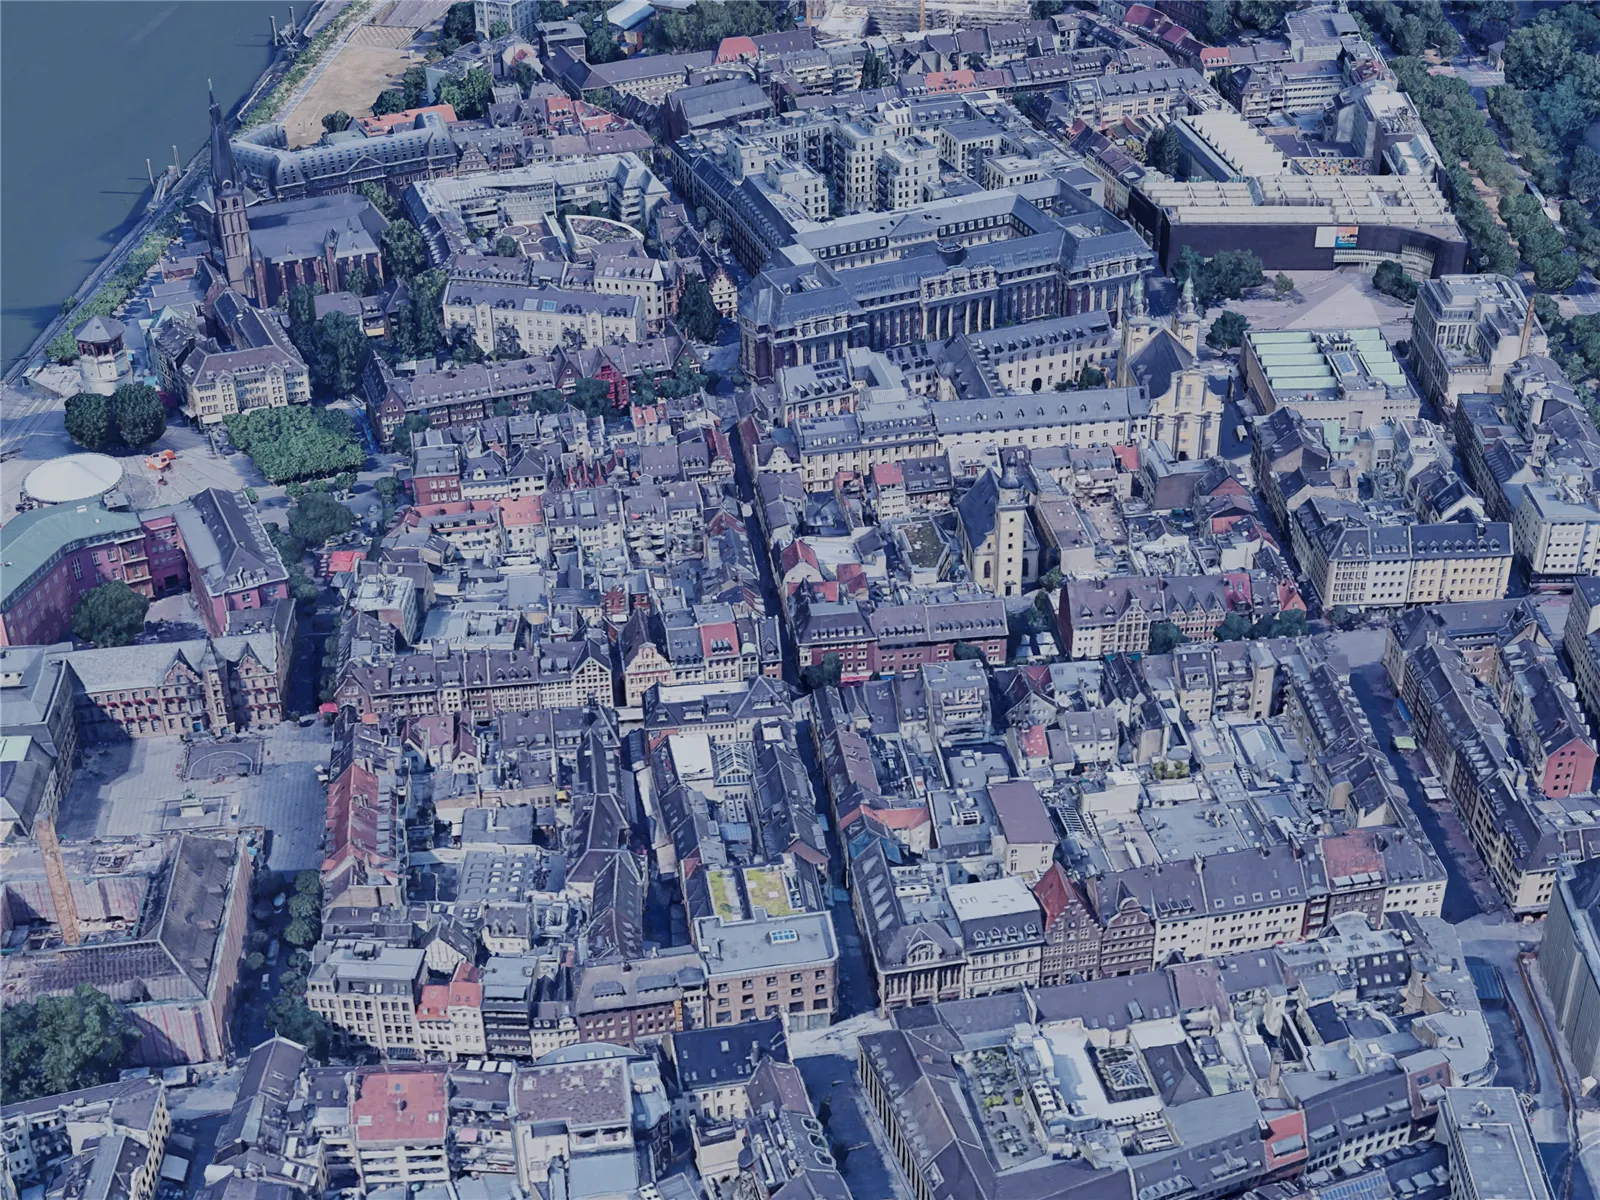The image size is (1600, 1200).
Task: Select the rooftop garden with two green patches
Action: pyautogui.click(x=752, y=892)
